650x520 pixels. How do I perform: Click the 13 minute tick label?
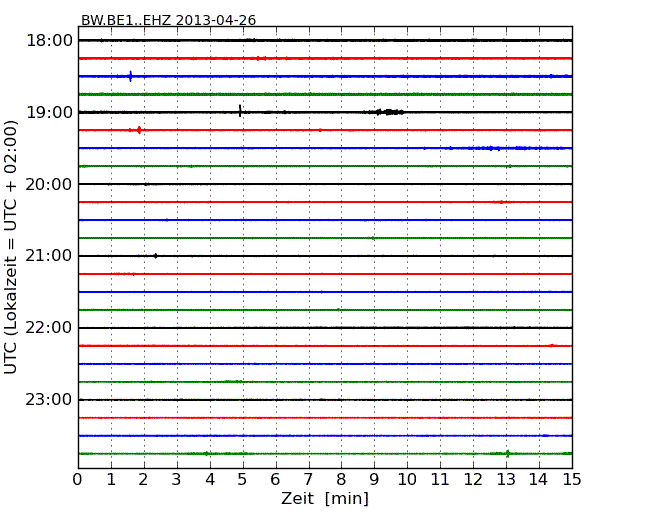point(506,480)
